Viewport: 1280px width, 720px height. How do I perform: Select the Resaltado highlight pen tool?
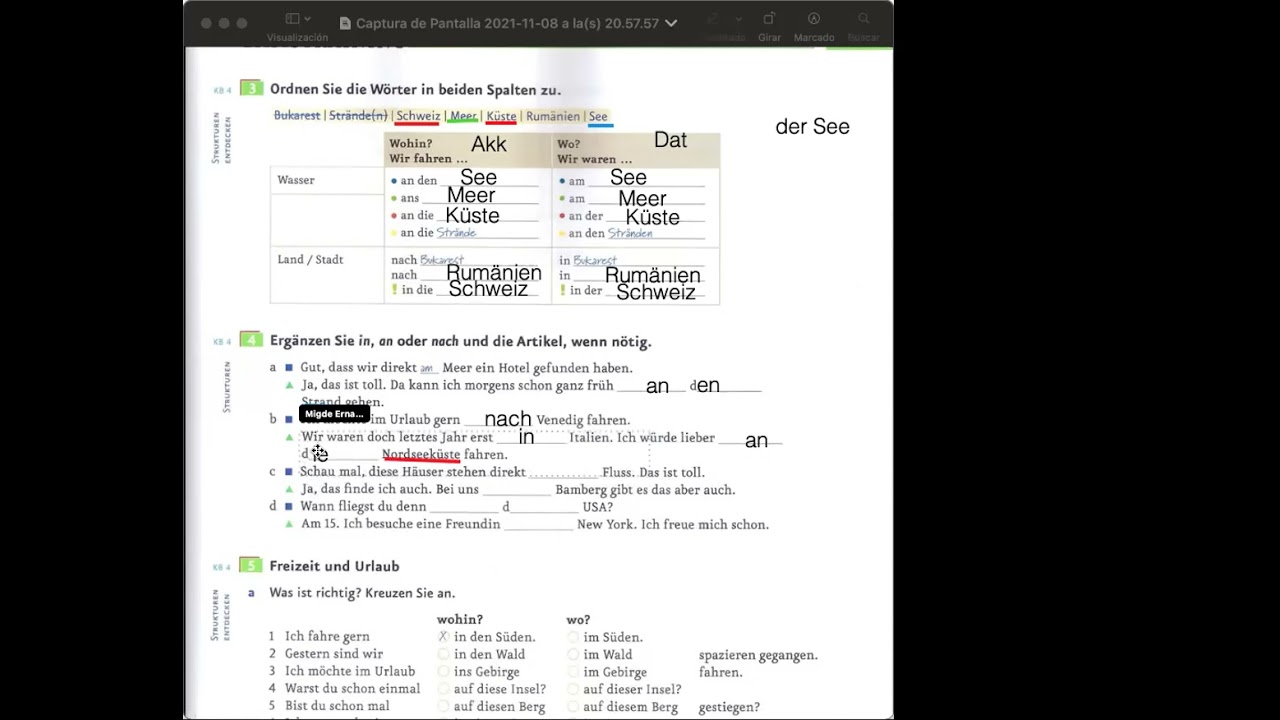click(x=713, y=19)
